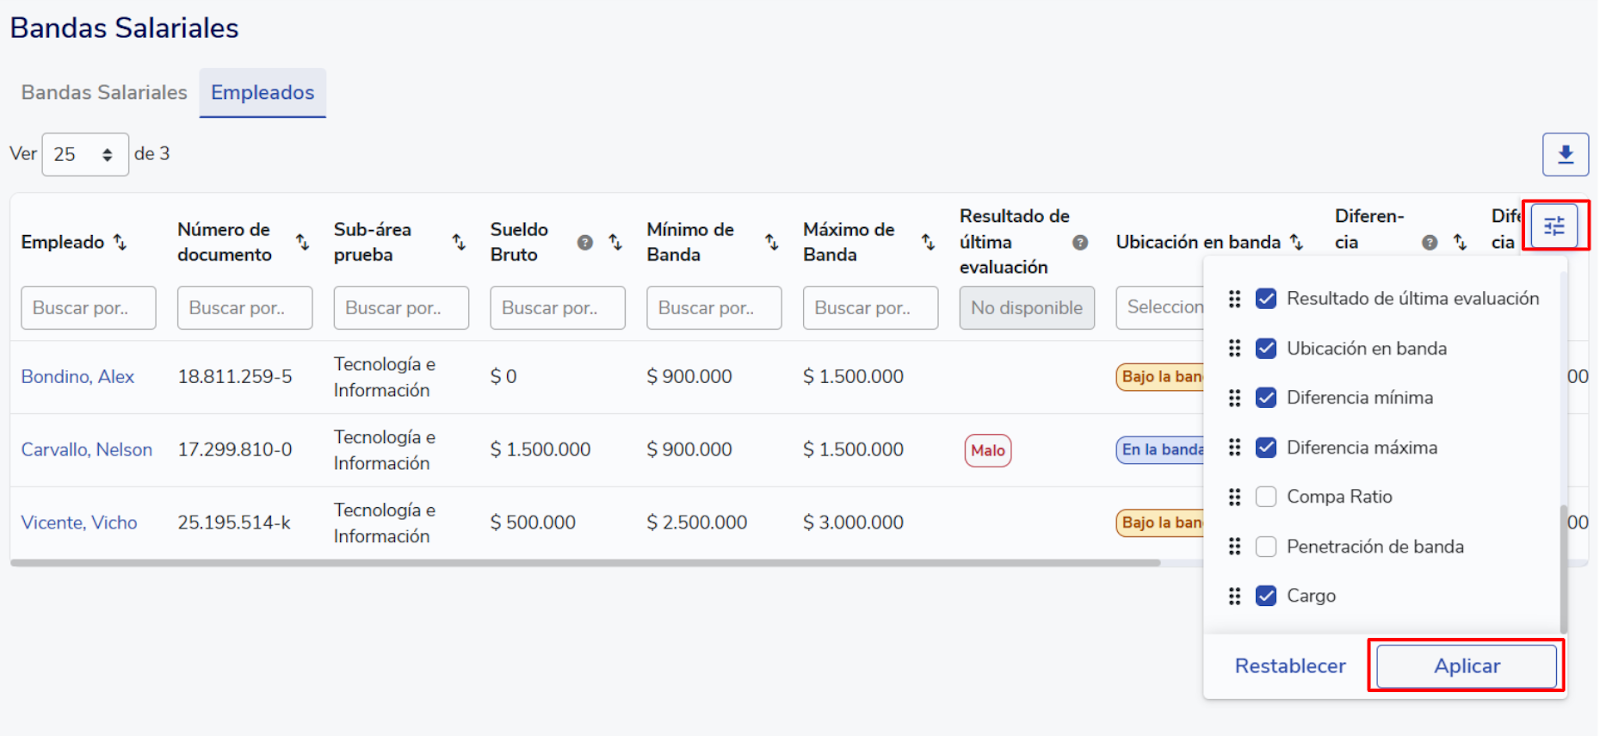This screenshot has height=736, width=1600.
Task: Open Ubicación en banda filter dropdown
Action: click(1160, 308)
